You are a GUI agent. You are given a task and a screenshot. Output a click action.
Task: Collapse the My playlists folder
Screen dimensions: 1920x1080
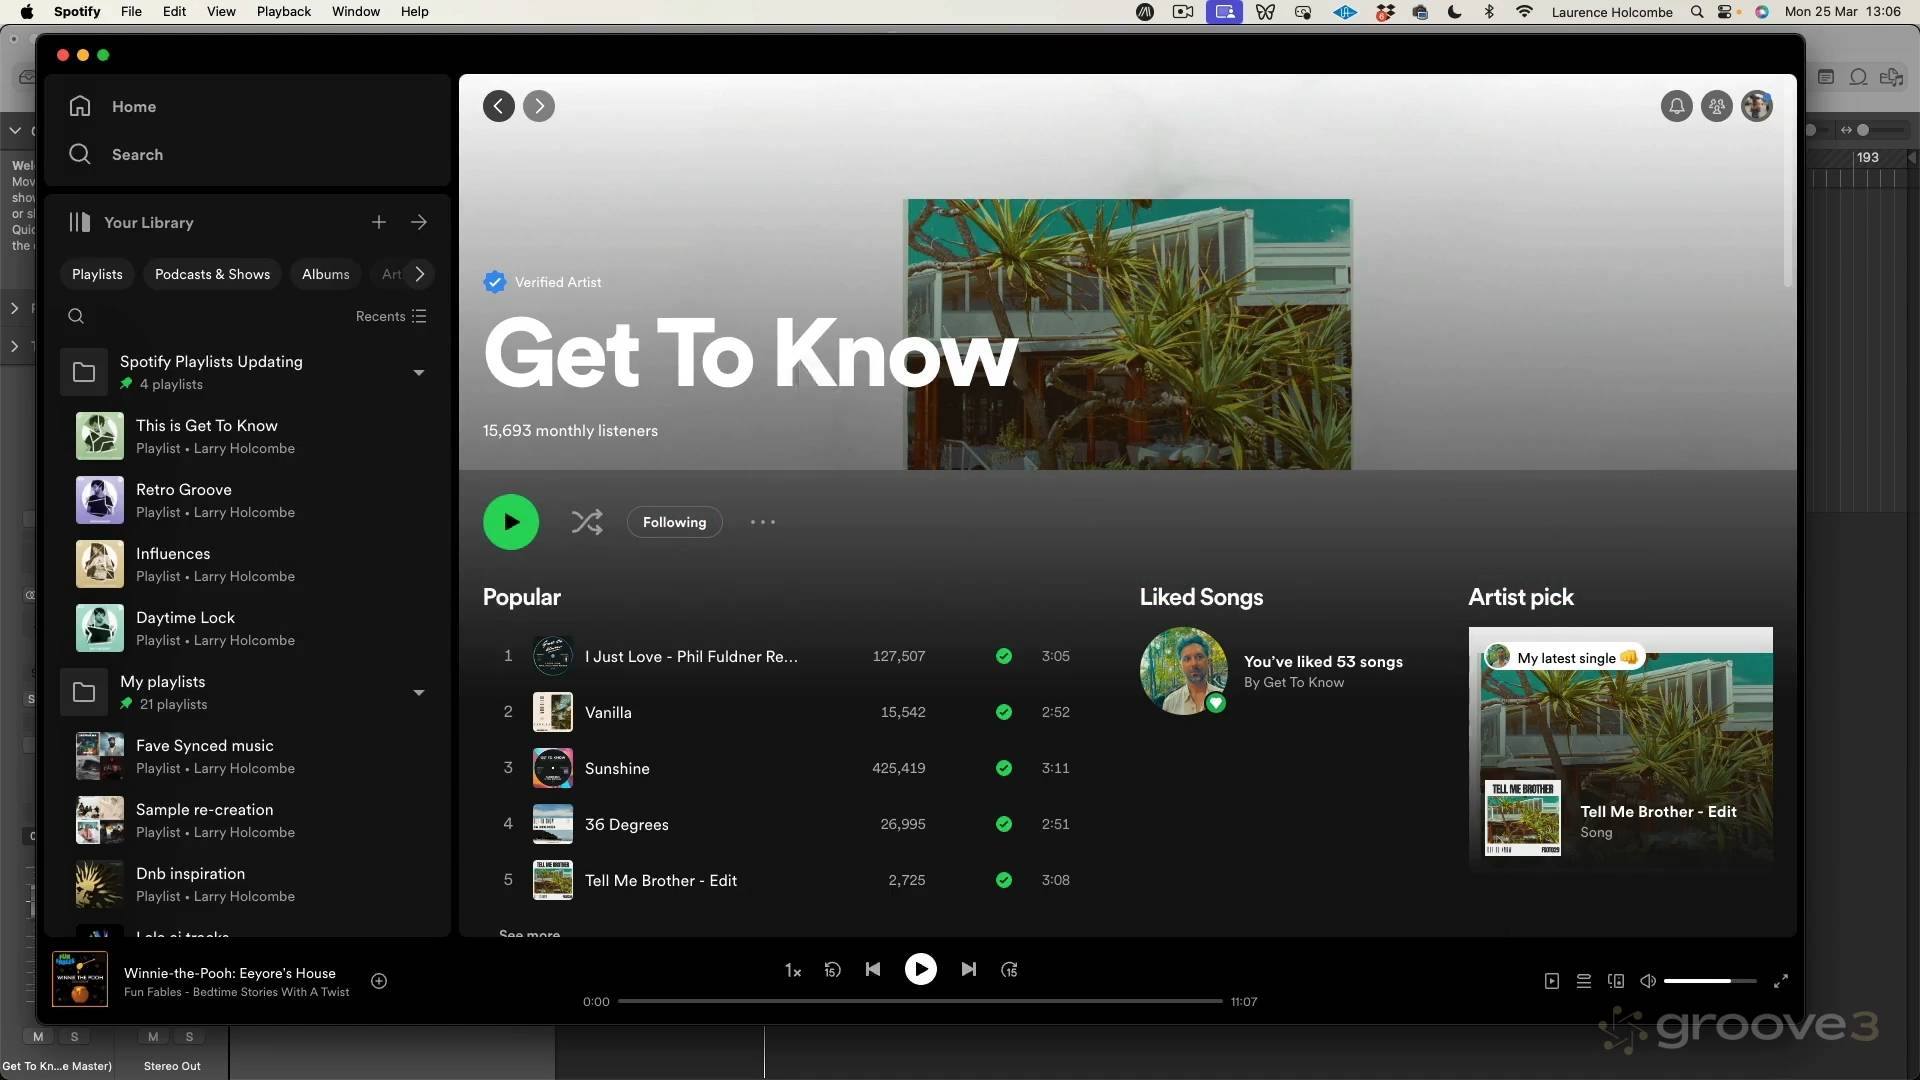tap(419, 693)
